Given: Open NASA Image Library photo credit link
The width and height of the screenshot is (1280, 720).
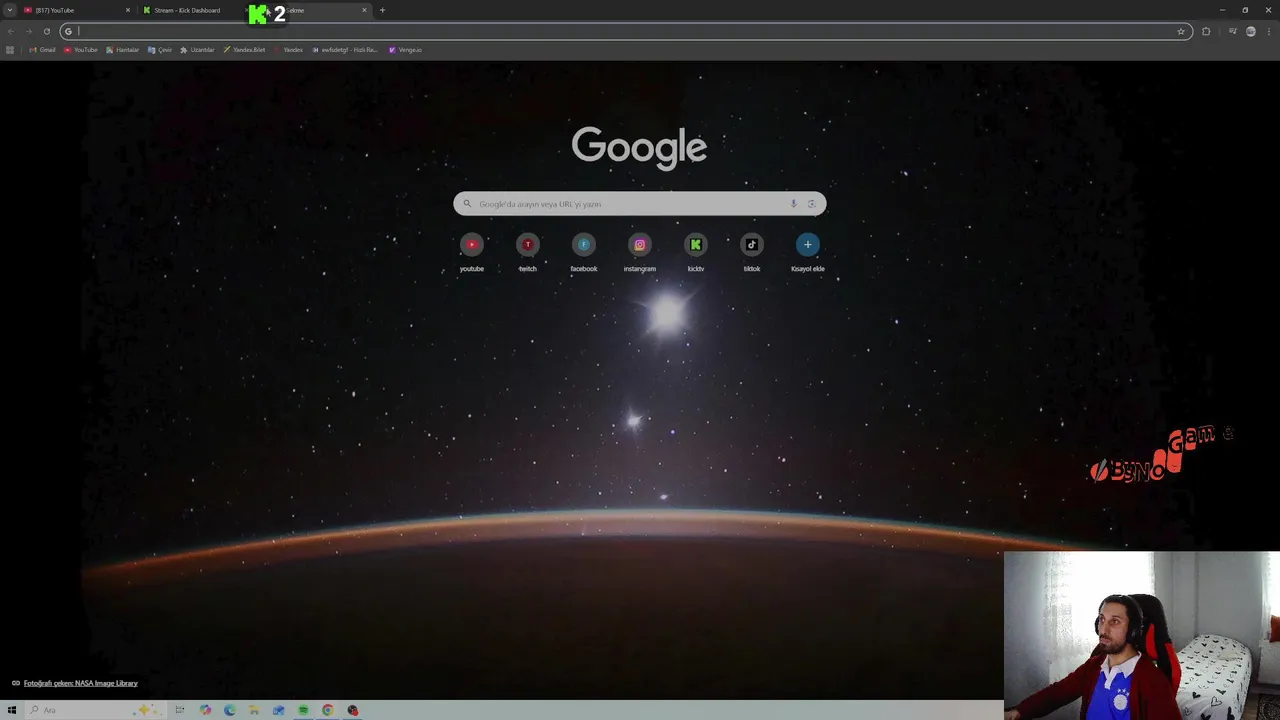Looking at the screenshot, I should click(80, 683).
